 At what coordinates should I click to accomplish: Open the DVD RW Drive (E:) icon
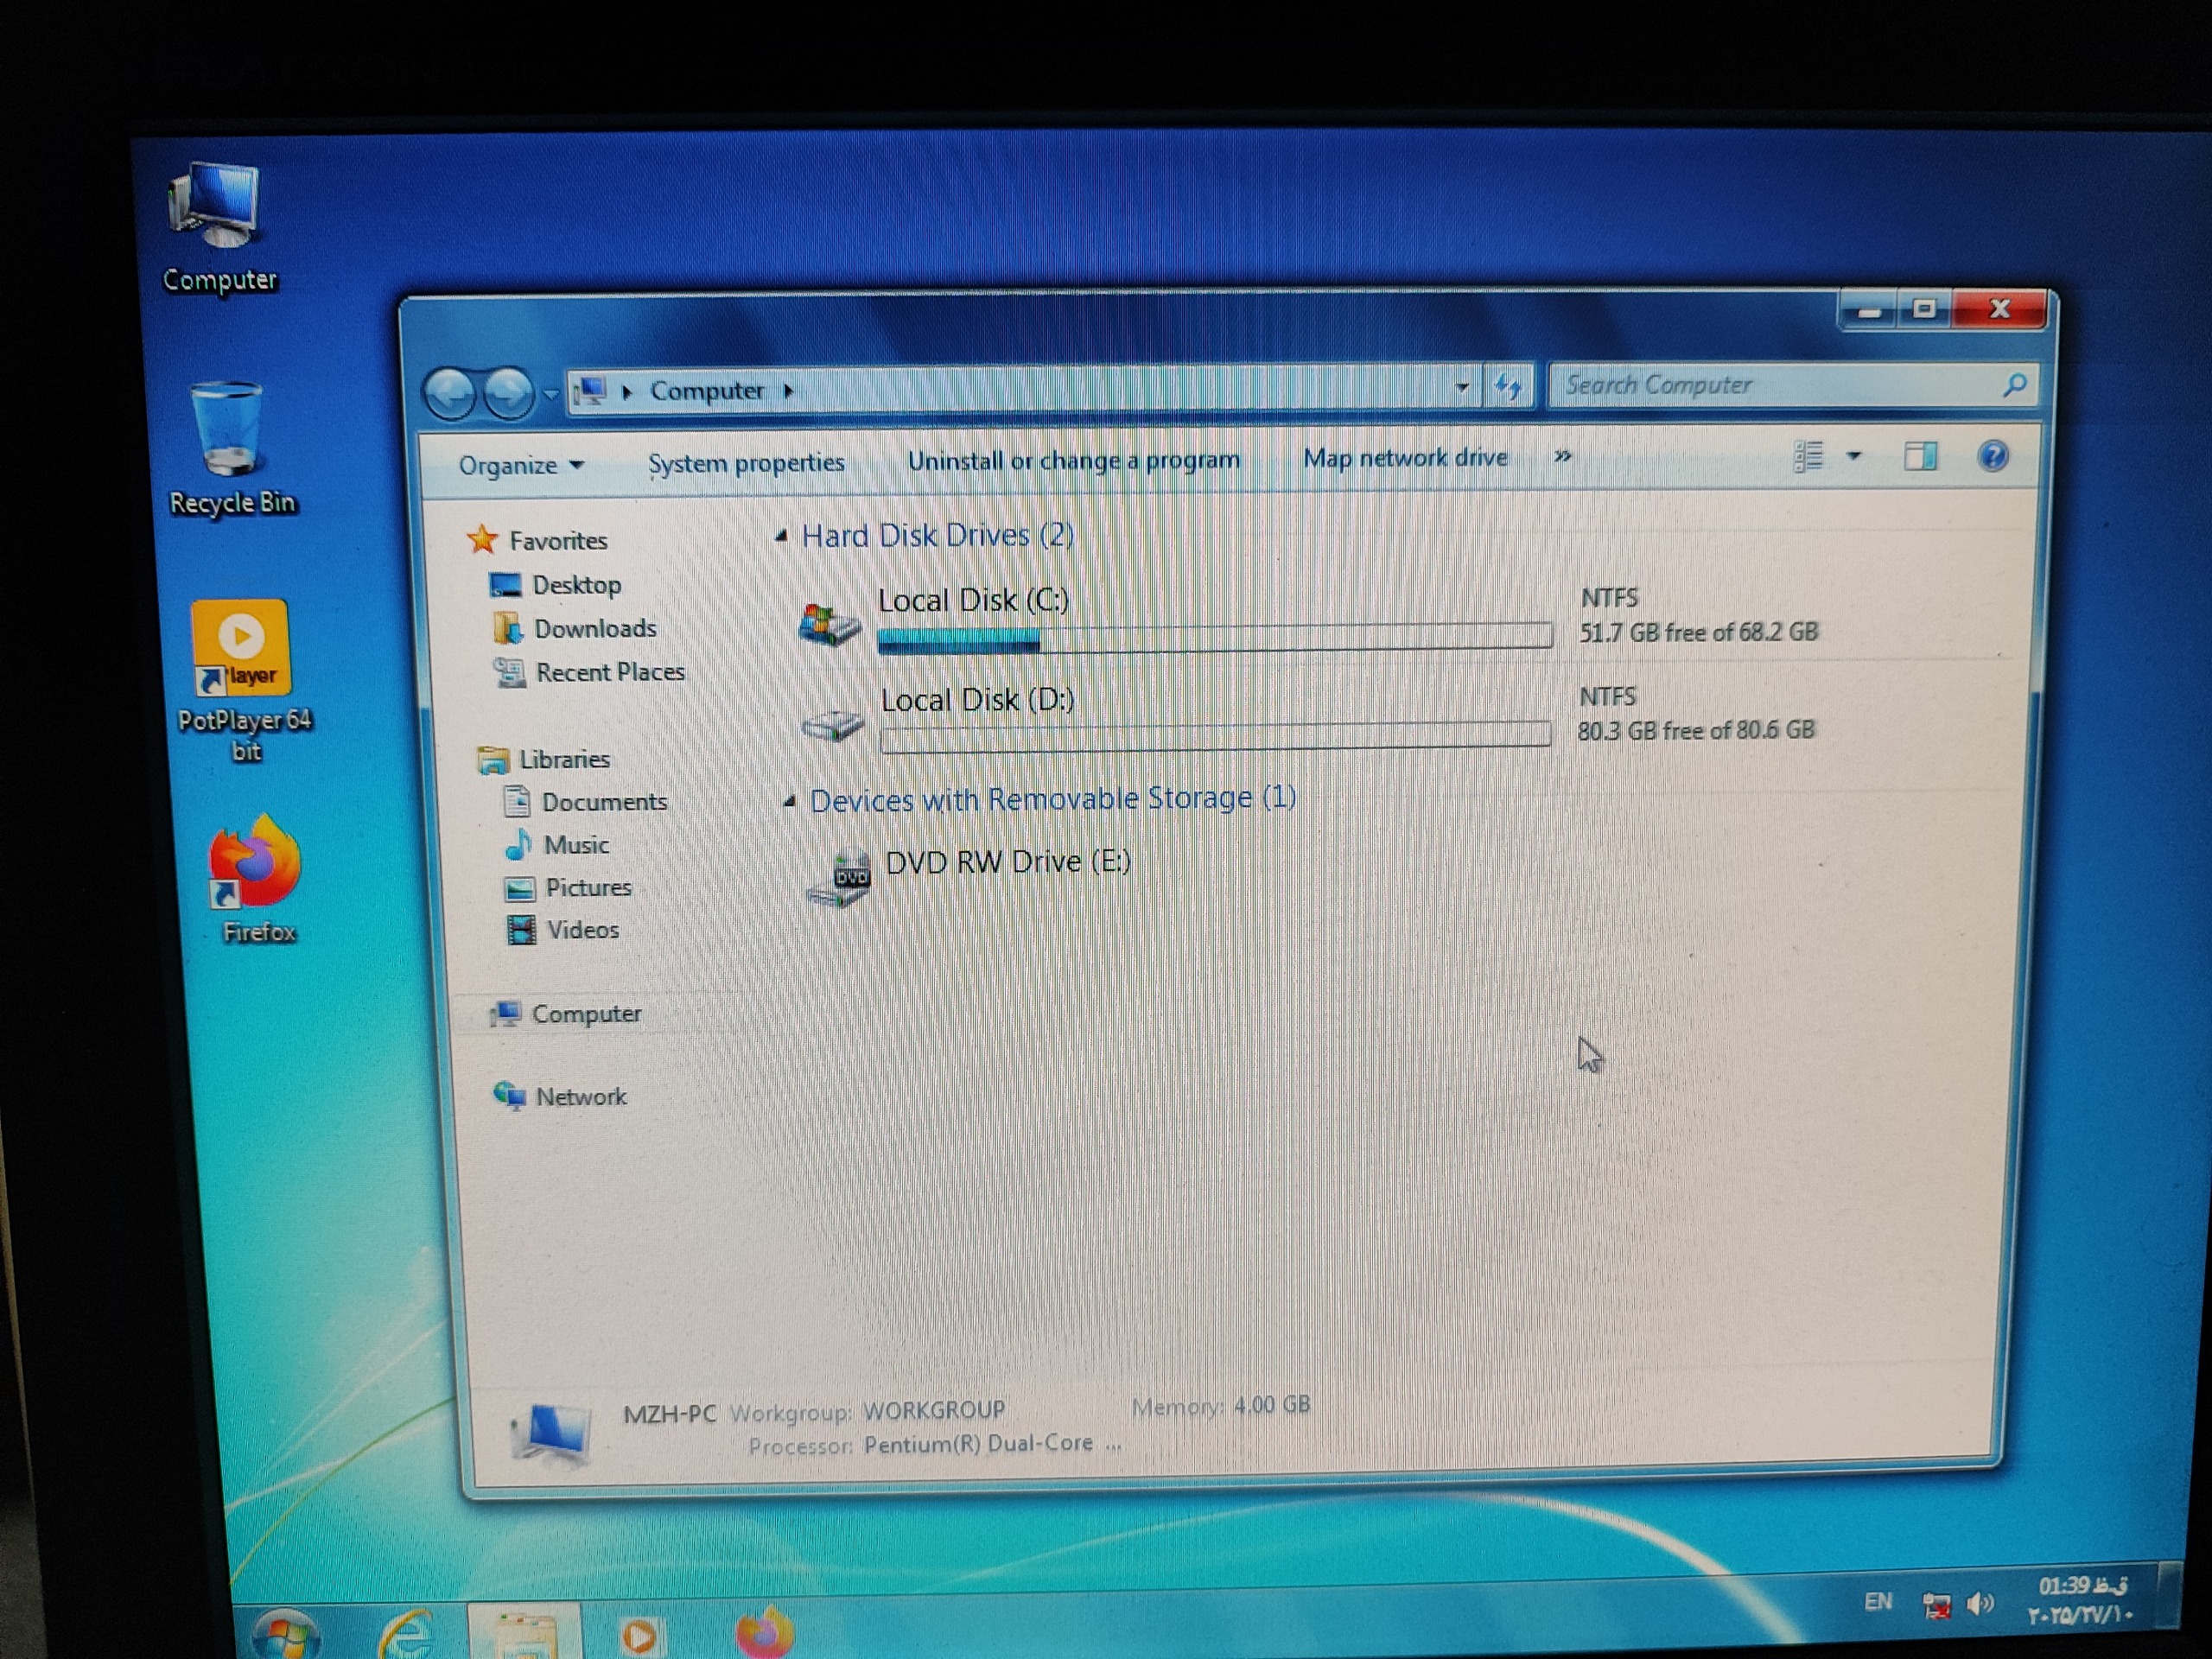(x=840, y=878)
